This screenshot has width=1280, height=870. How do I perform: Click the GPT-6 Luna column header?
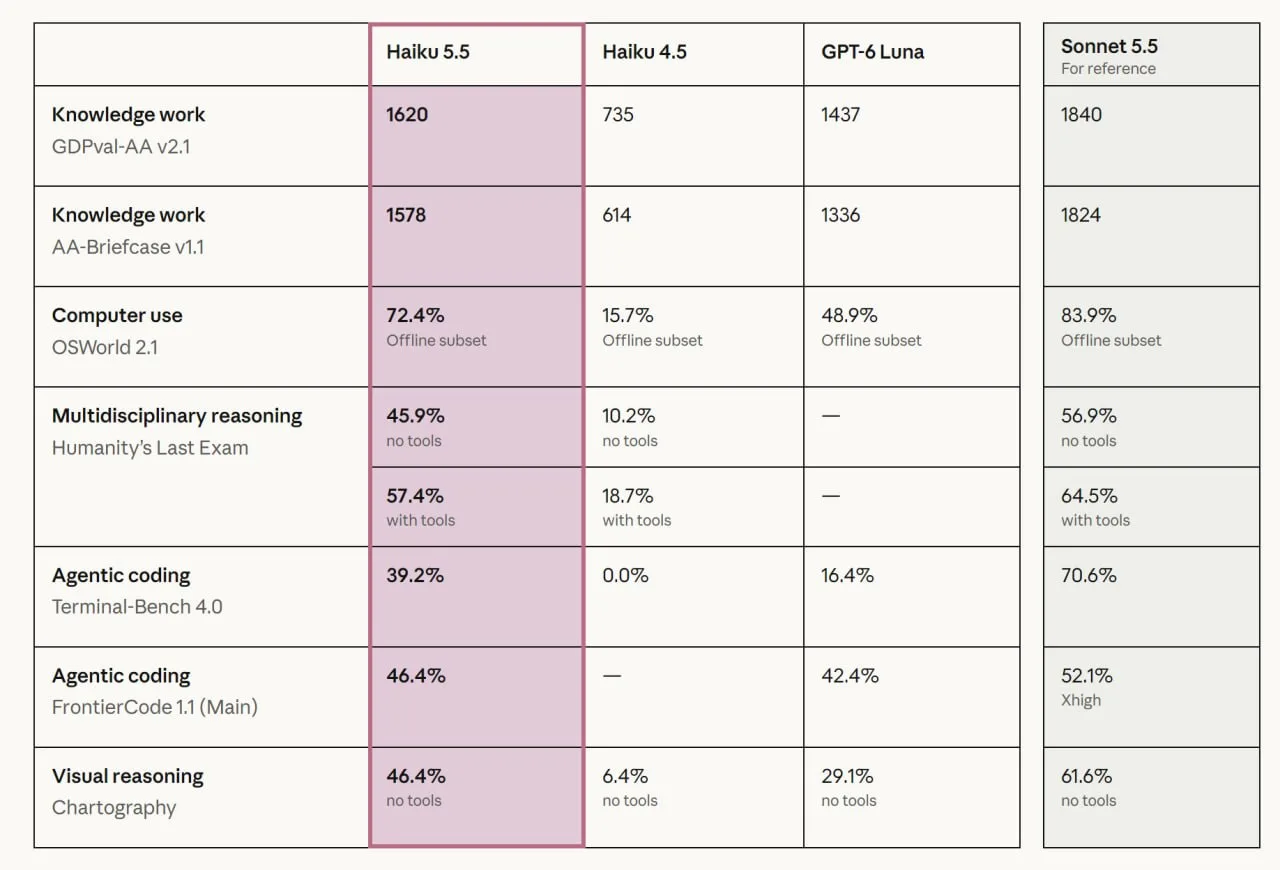point(912,54)
